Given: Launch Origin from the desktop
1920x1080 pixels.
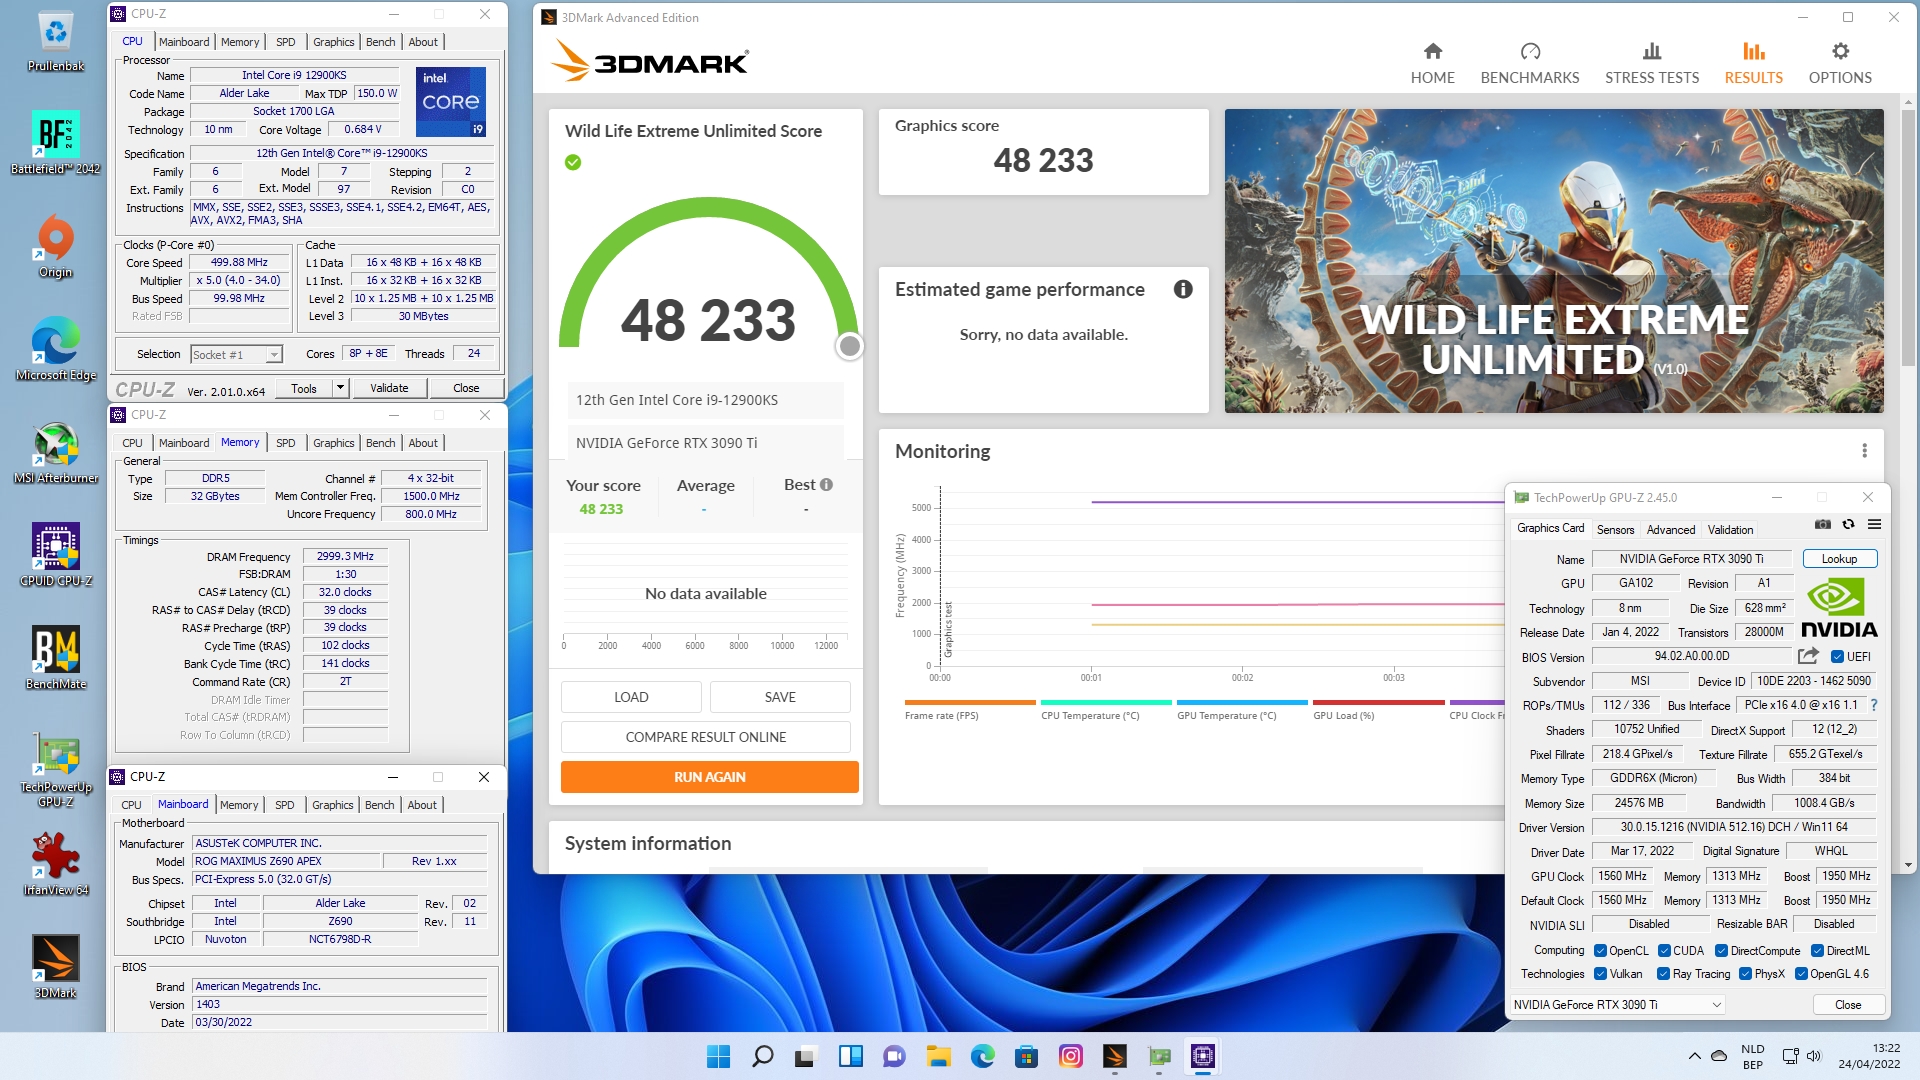Looking at the screenshot, I should click(x=56, y=247).
